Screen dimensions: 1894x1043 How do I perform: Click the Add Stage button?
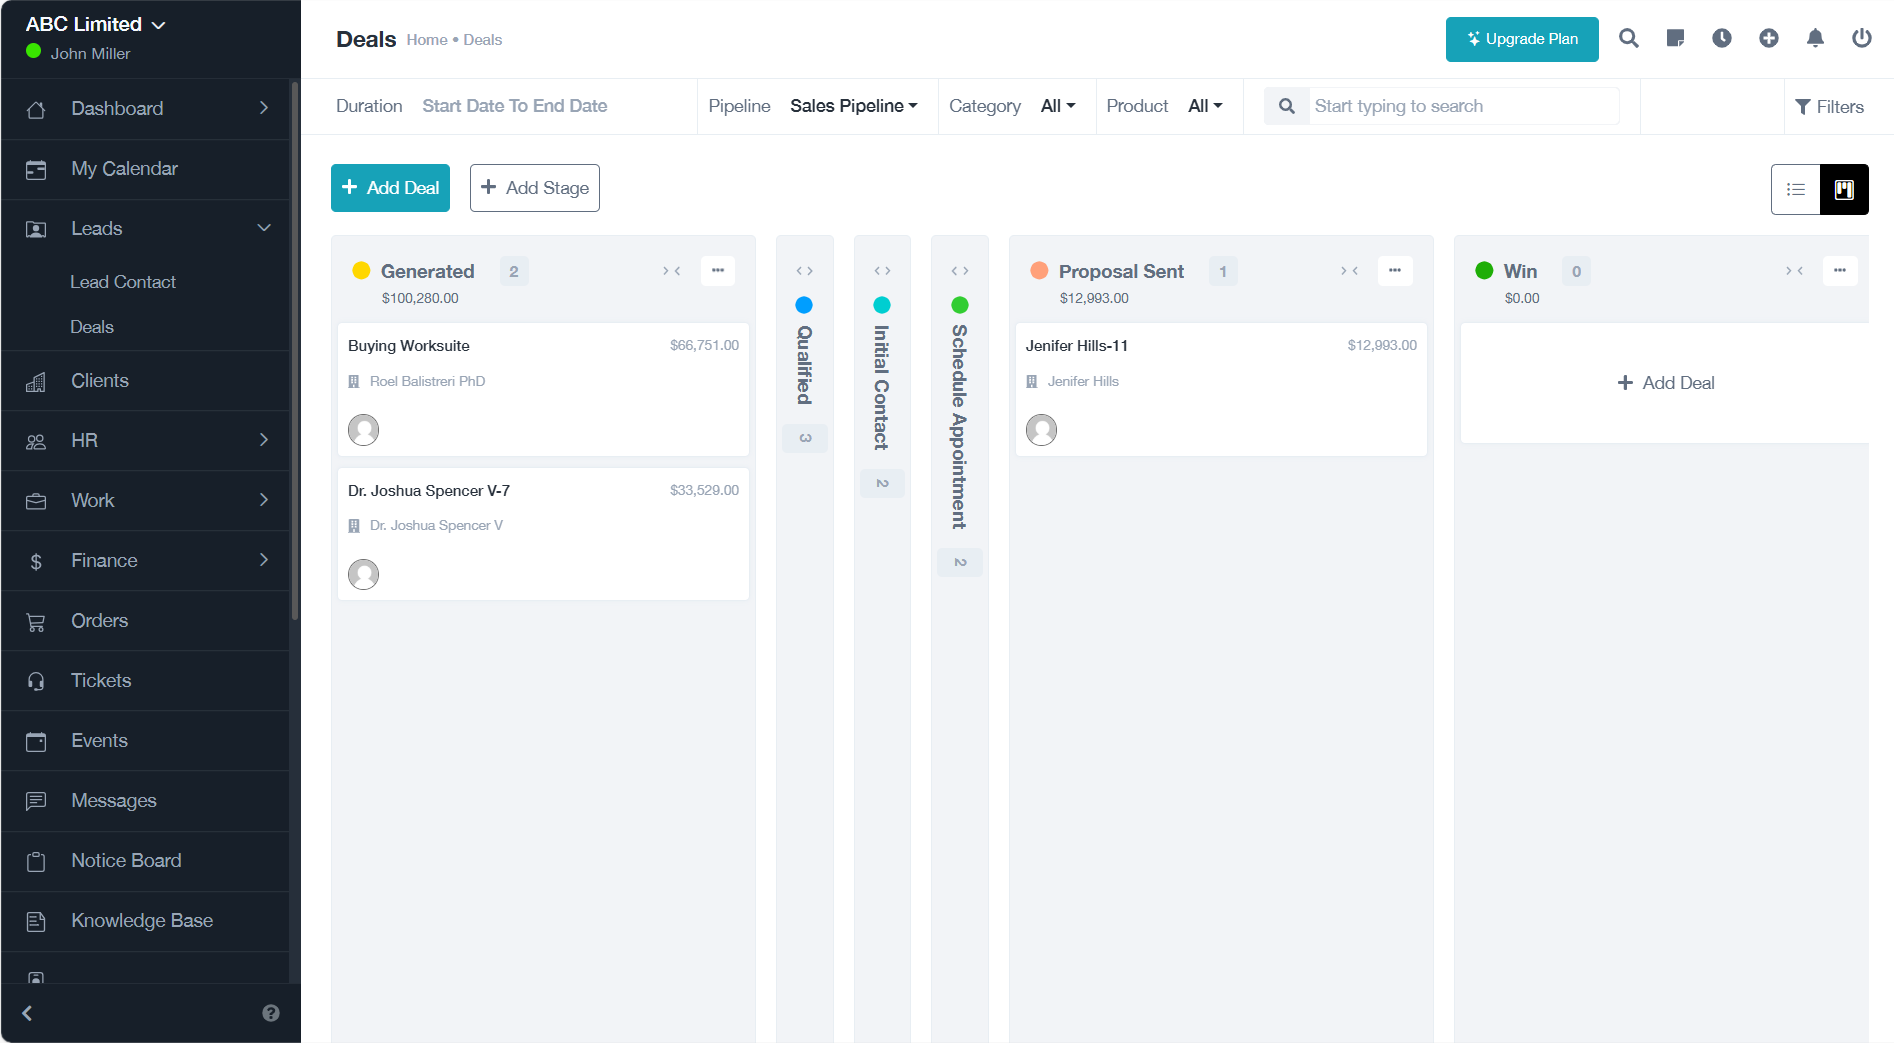coord(534,188)
